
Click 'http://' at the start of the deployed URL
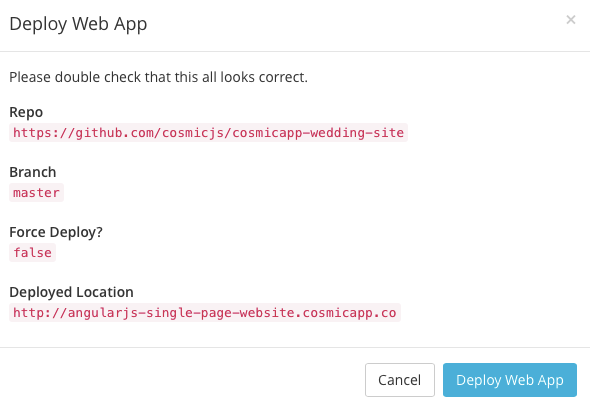point(40,313)
